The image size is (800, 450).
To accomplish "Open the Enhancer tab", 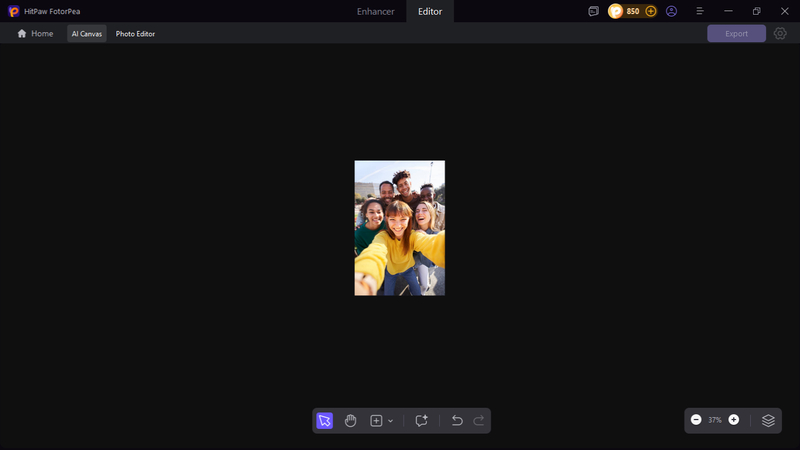I will [x=376, y=11].
